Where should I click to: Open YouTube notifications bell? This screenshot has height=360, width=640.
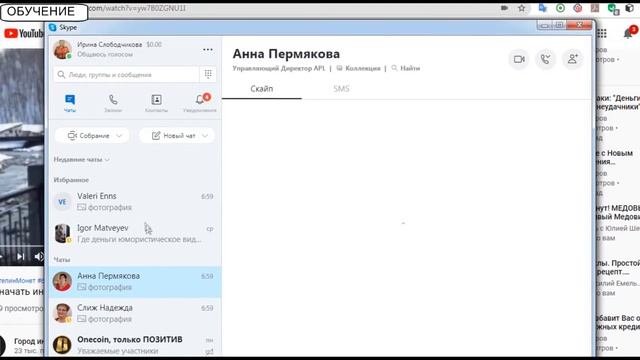click(x=629, y=33)
